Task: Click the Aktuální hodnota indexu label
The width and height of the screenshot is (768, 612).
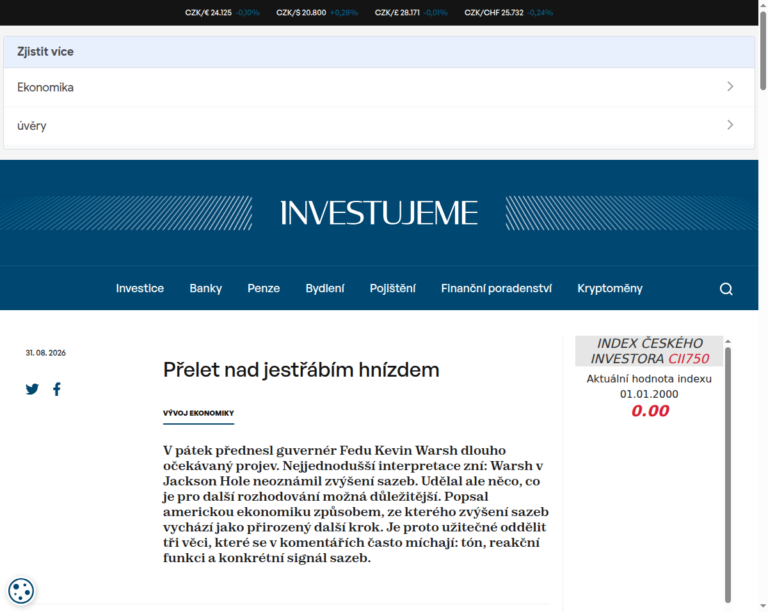Action: (x=649, y=379)
